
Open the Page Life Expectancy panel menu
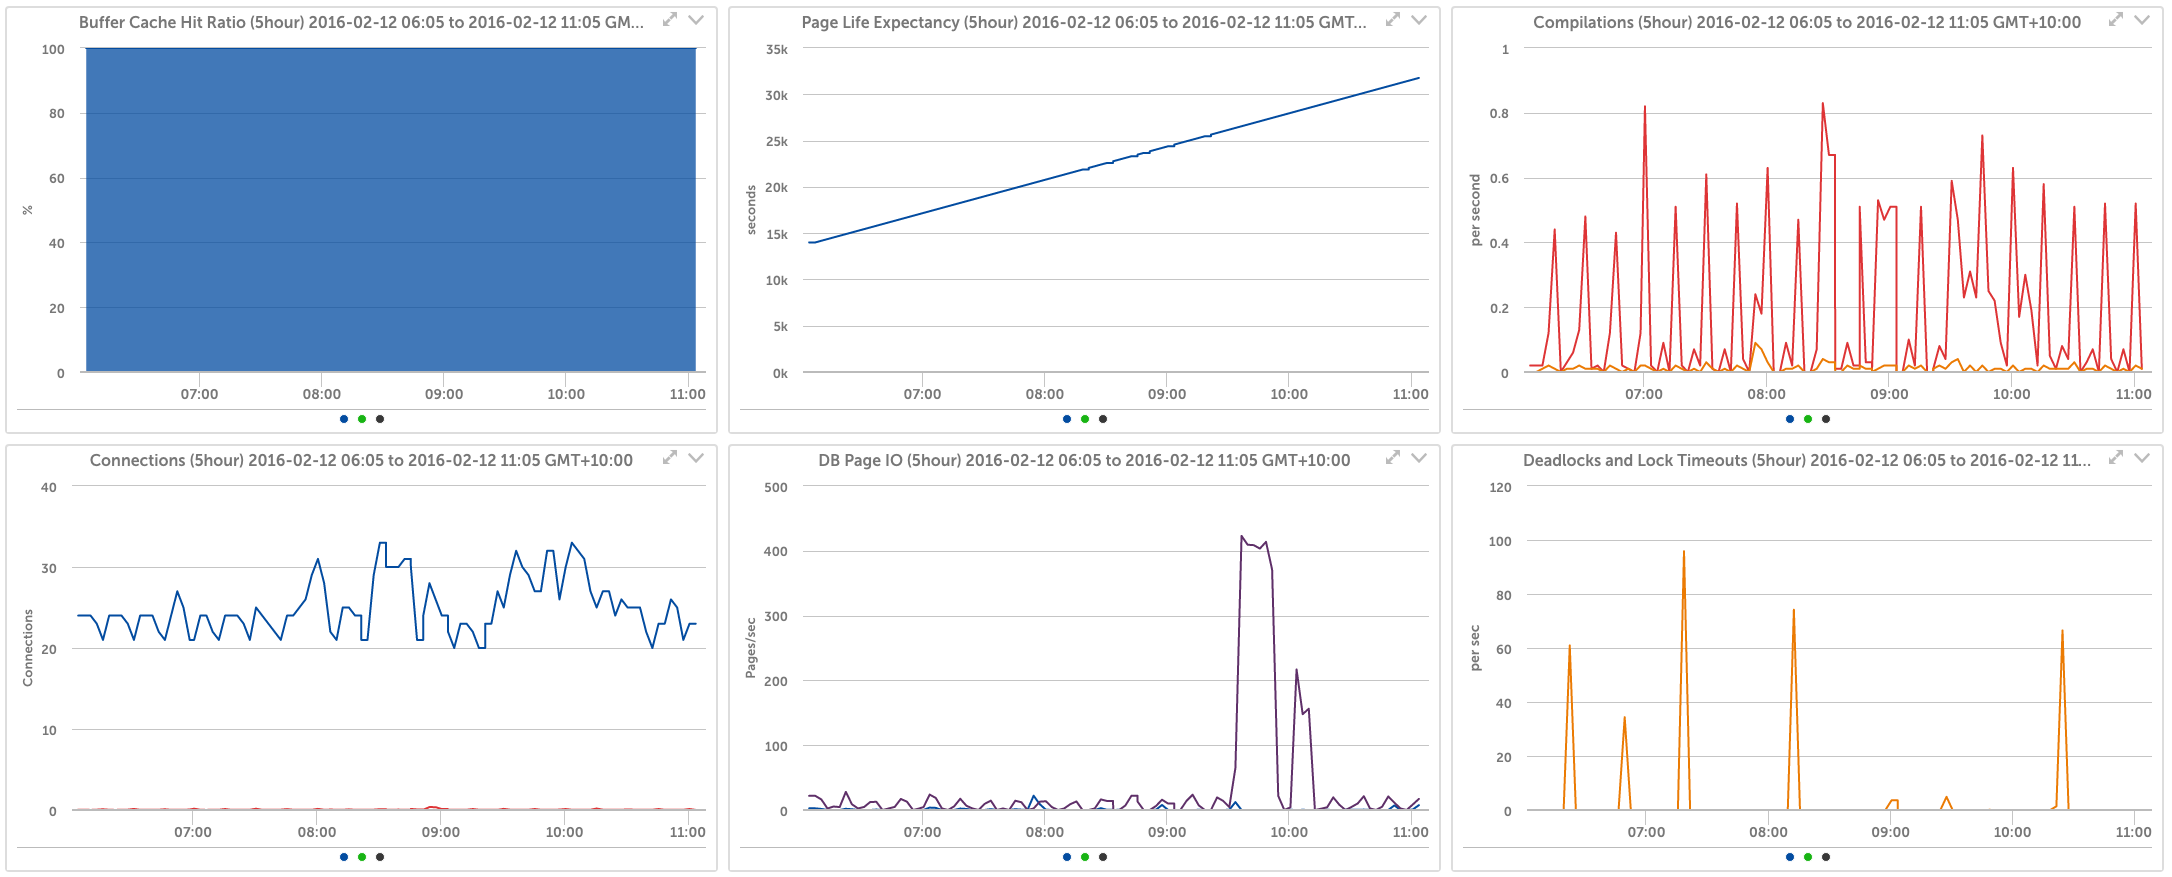pos(1419,20)
